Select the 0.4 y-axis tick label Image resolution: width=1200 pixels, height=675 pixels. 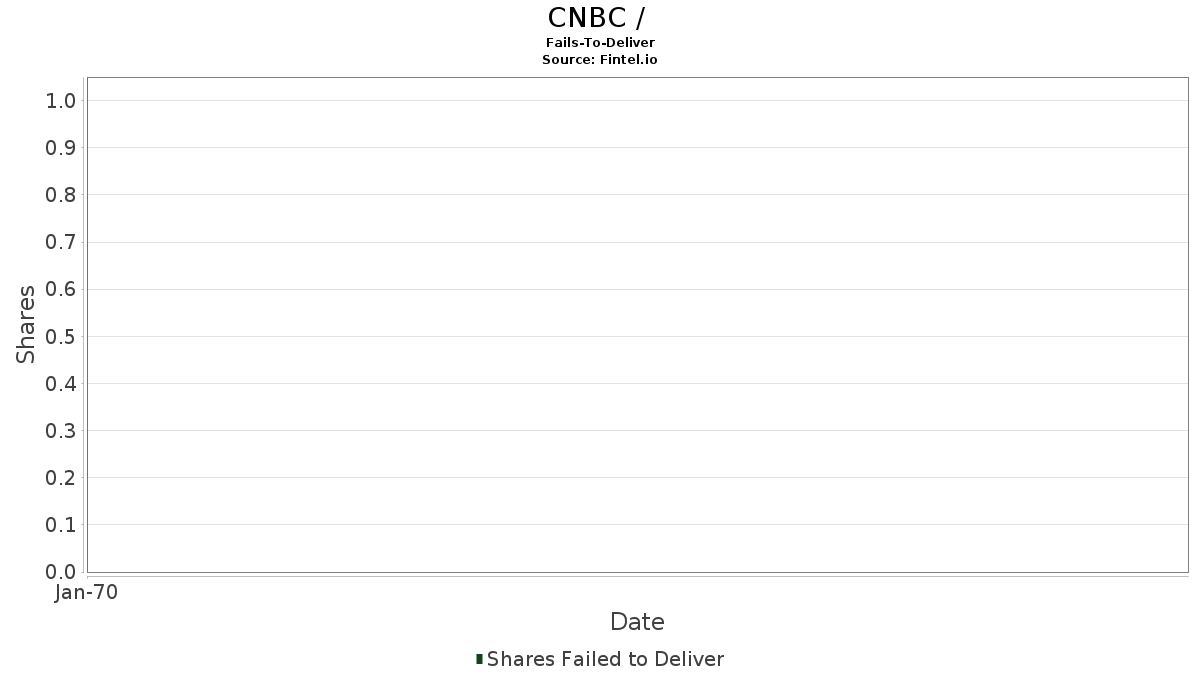pos(61,384)
